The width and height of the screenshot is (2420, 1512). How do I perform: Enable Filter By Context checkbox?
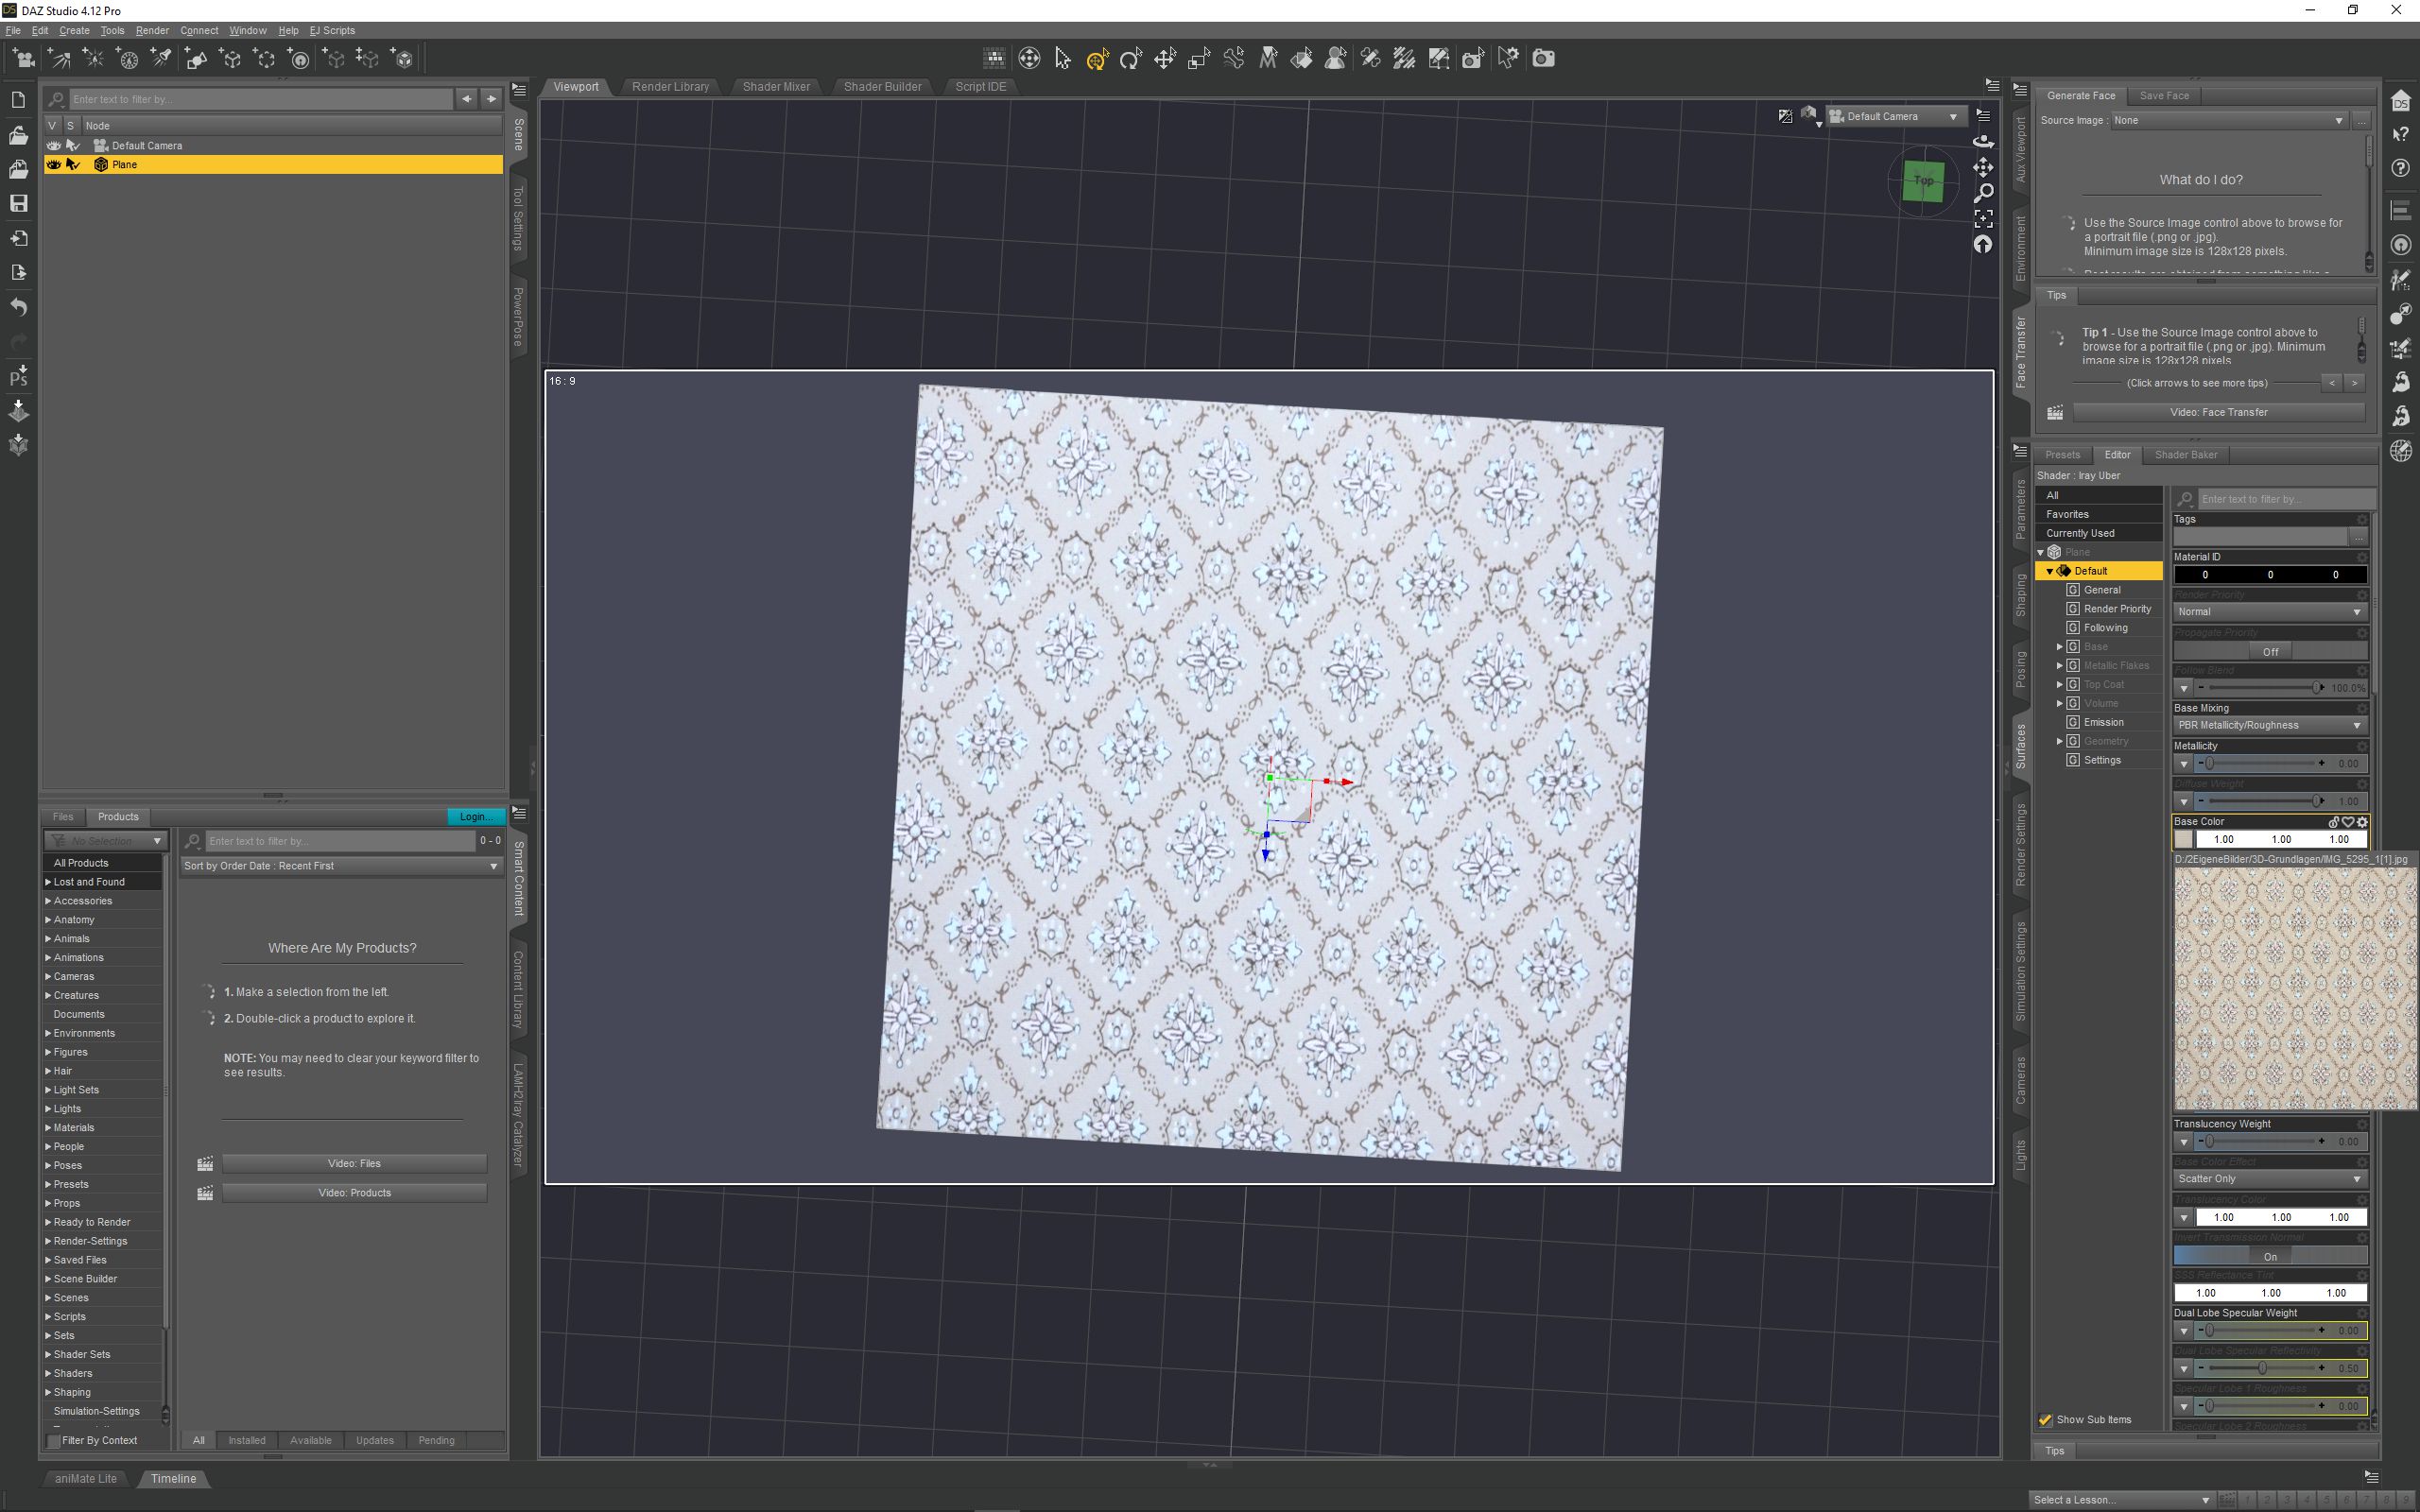pyautogui.click(x=54, y=1441)
